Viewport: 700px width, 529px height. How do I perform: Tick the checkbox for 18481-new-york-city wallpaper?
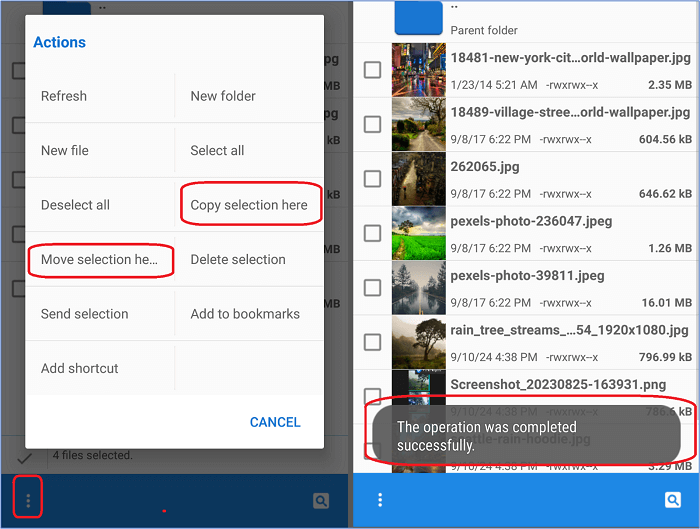372,70
